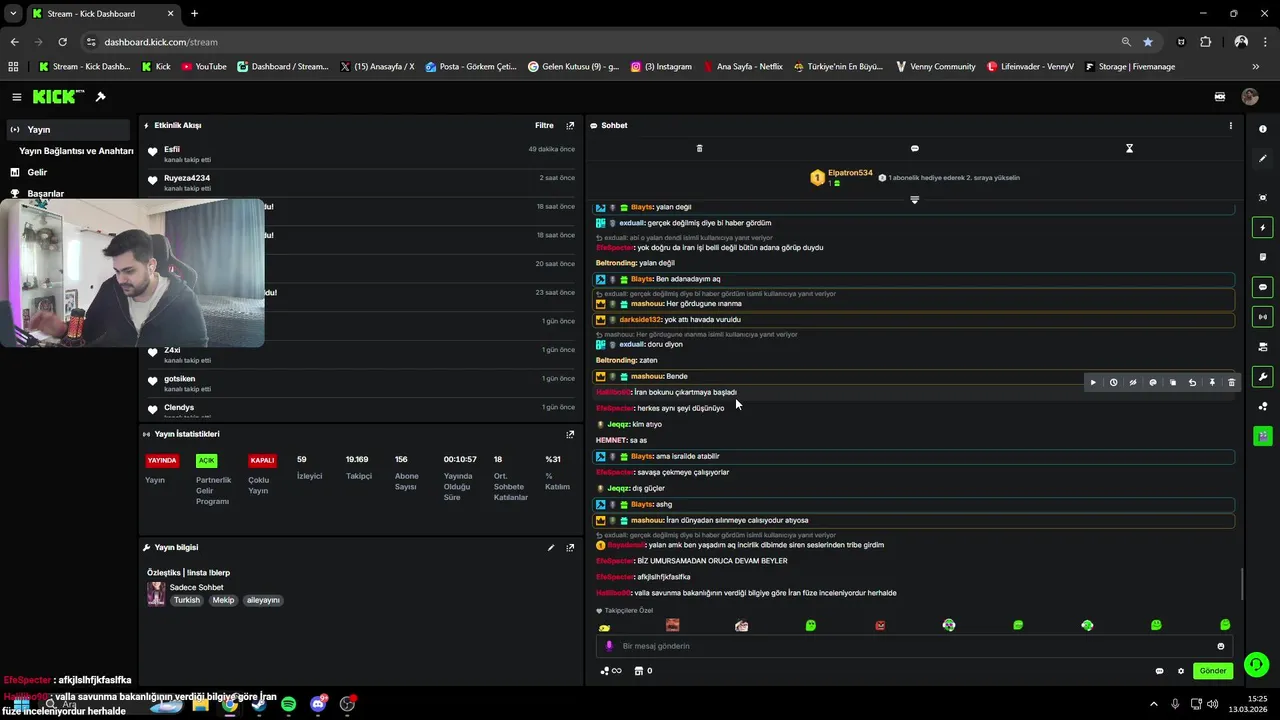Click the clock timeout icon in message toolbar
This screenshot has height=720, width=1280.
(x=1113, y=382)
